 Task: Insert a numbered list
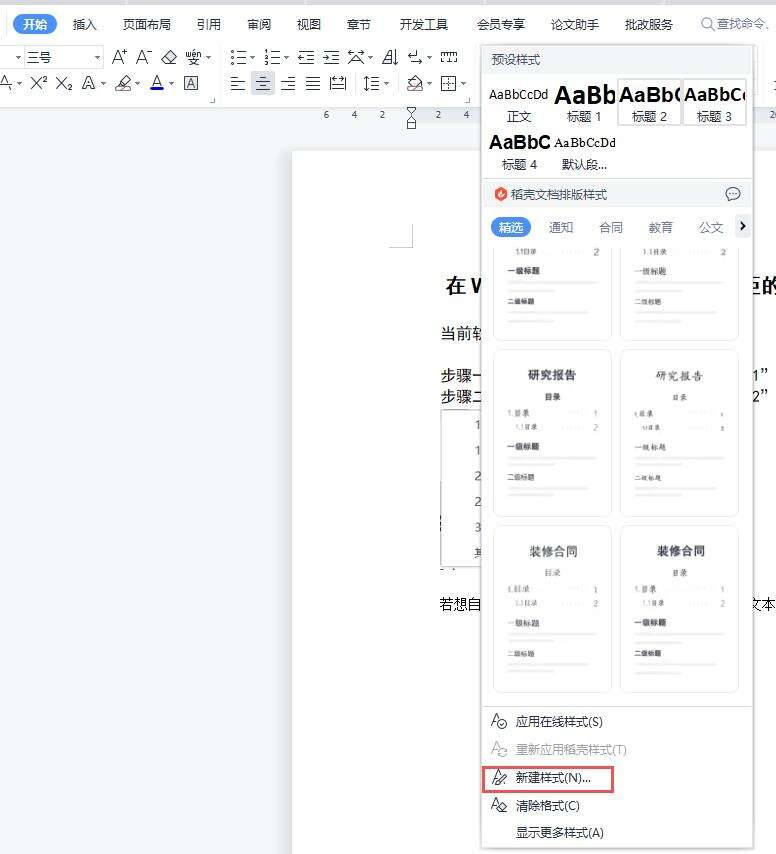click(x=272, y=57)
